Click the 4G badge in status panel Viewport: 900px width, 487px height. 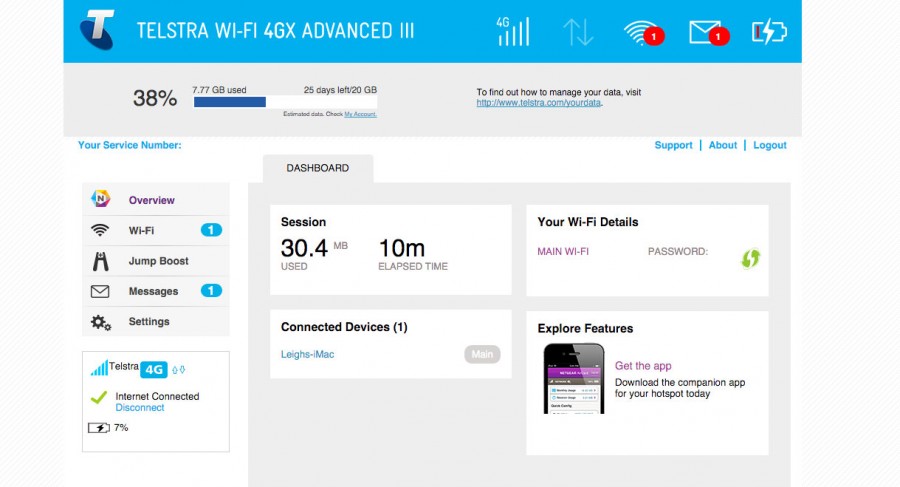(154, 369)
